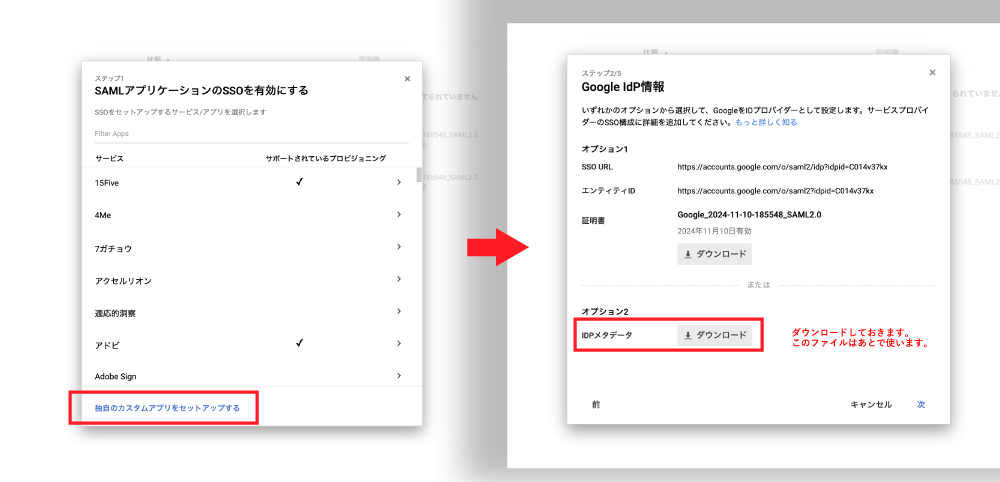
Task: Select the 7ガチョウ row label
Action: pos(113,249)
